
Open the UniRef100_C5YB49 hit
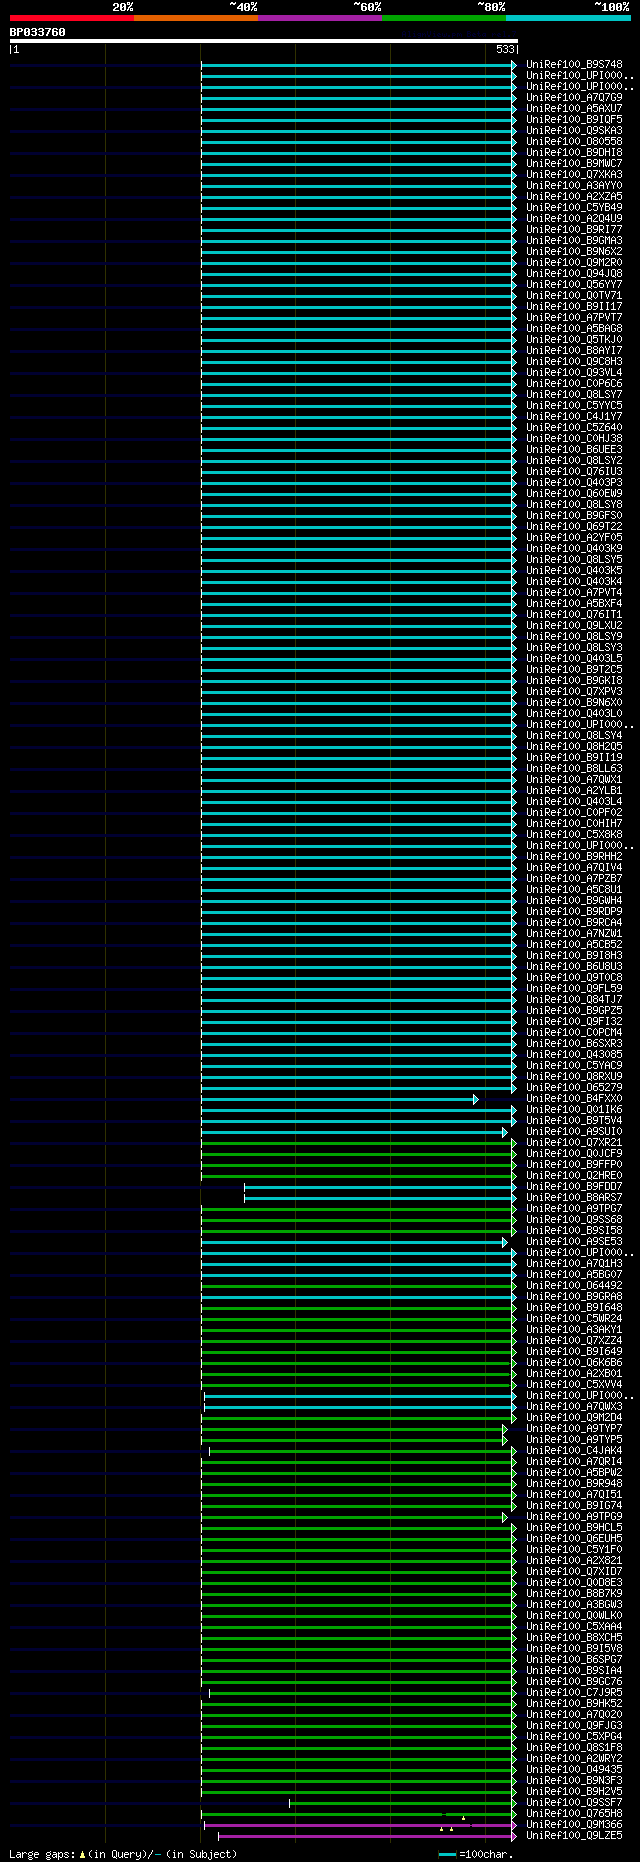point(574,208)
